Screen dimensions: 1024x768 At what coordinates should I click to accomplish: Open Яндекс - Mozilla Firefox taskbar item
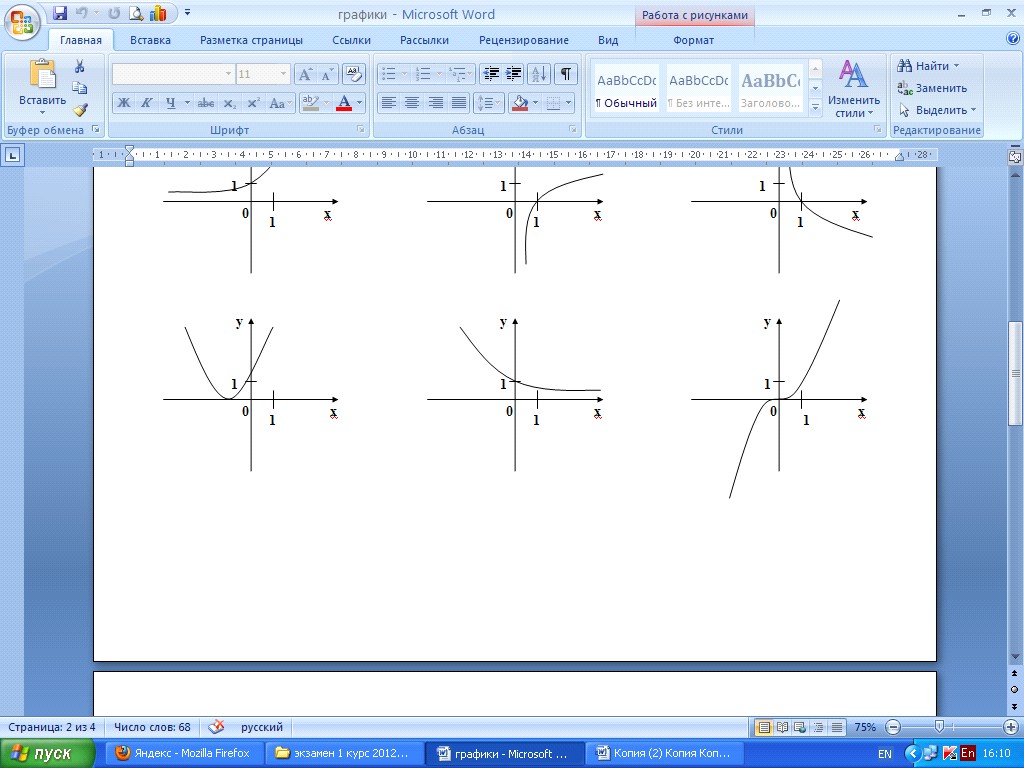click(x=184, y=753)
